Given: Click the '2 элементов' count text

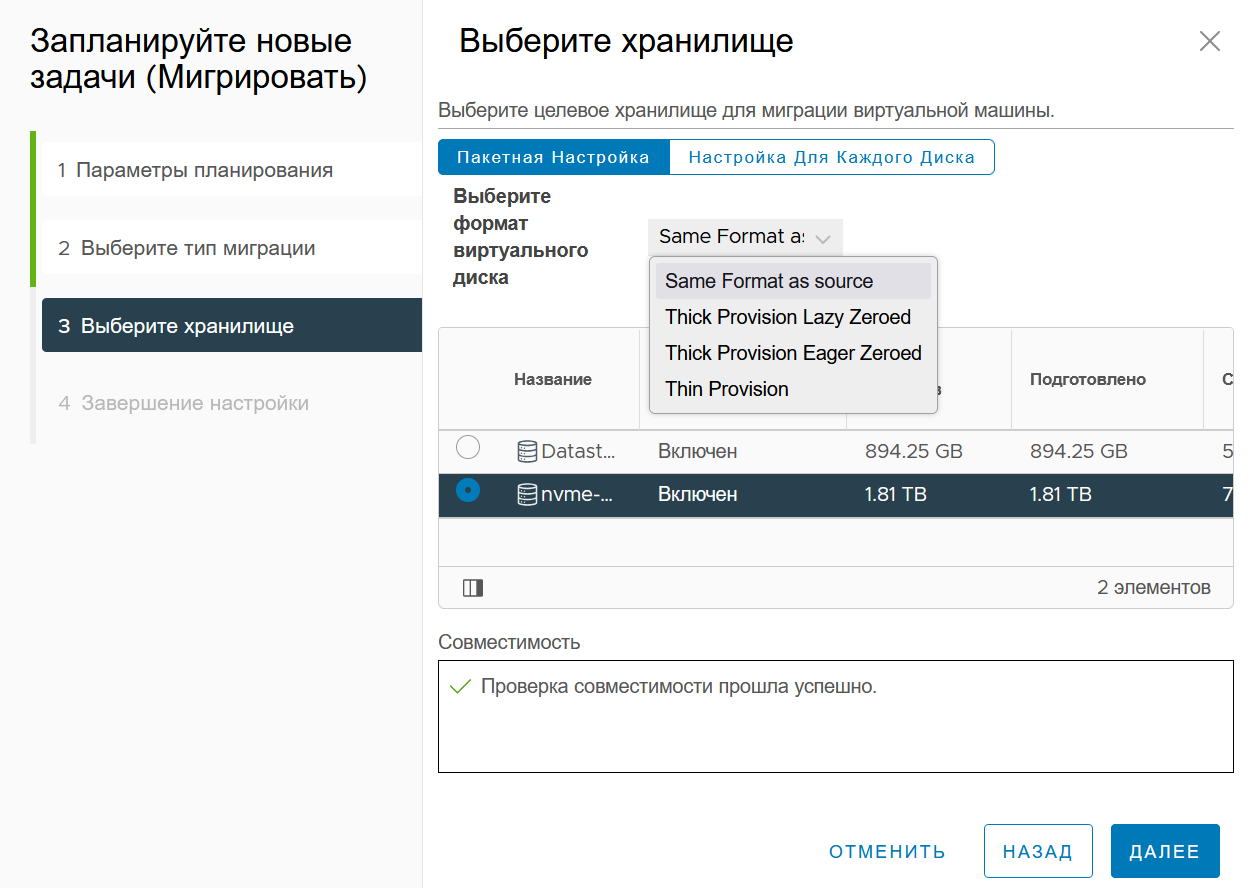Looking at the screenshot, I should coord(1154,587).
